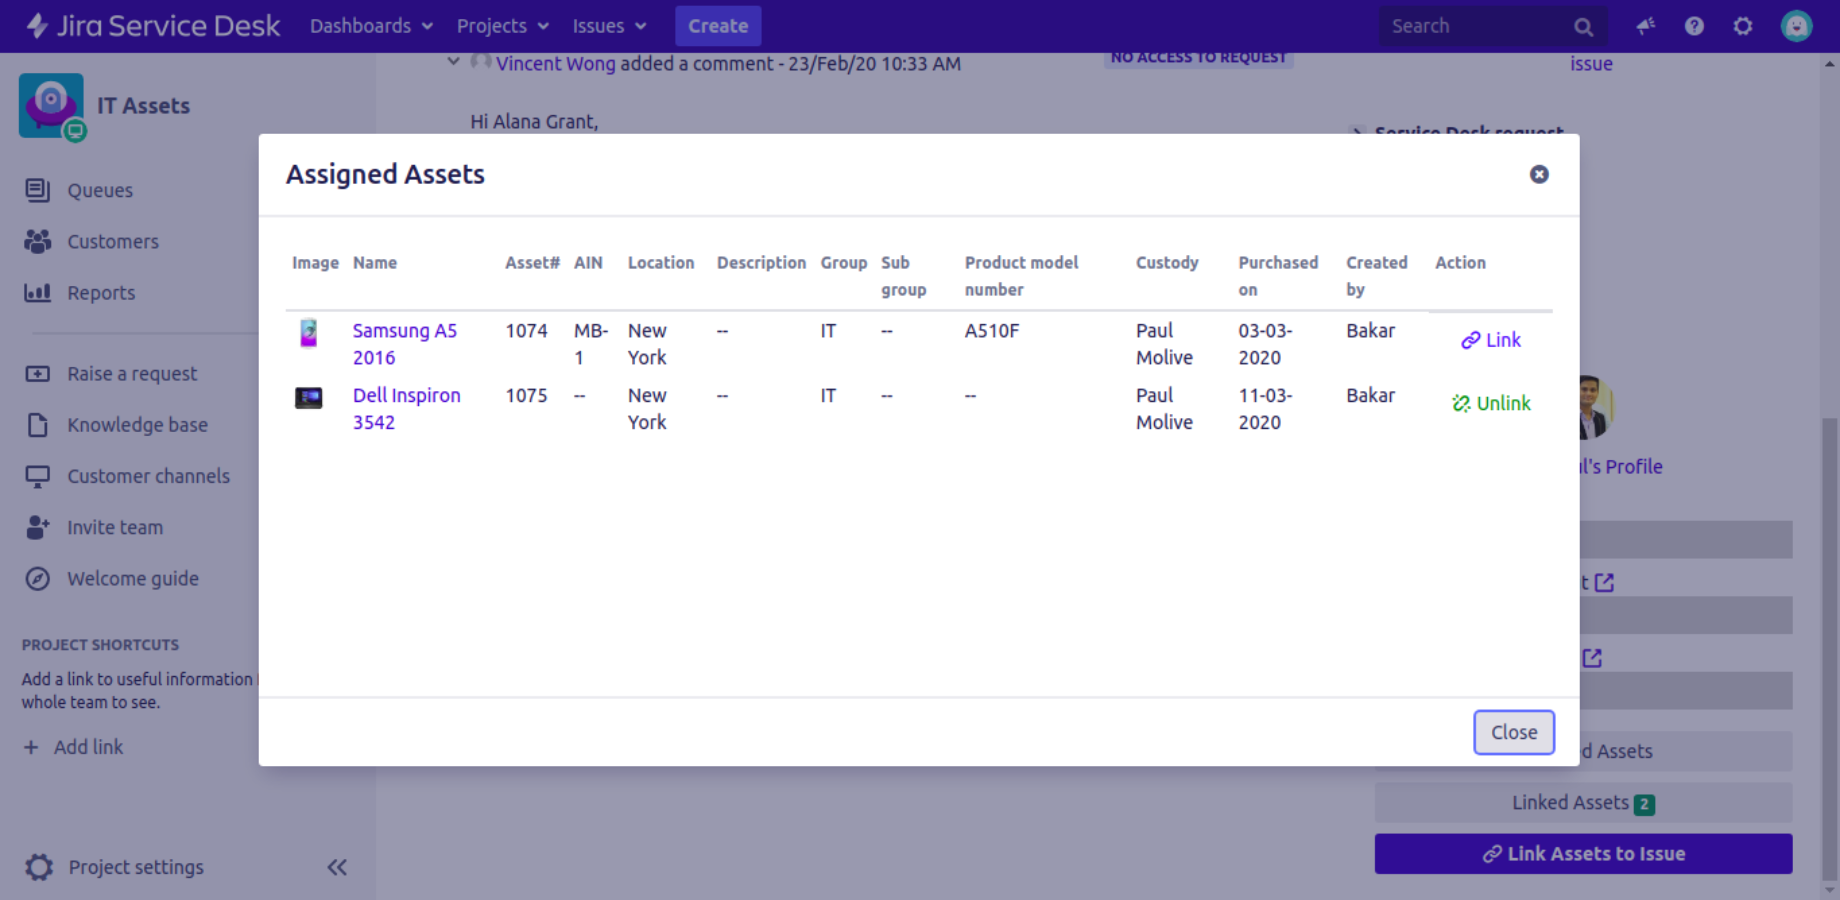Open Vincent Wong's profile link
Viewport: 1840px width, 900px height.
556,63
